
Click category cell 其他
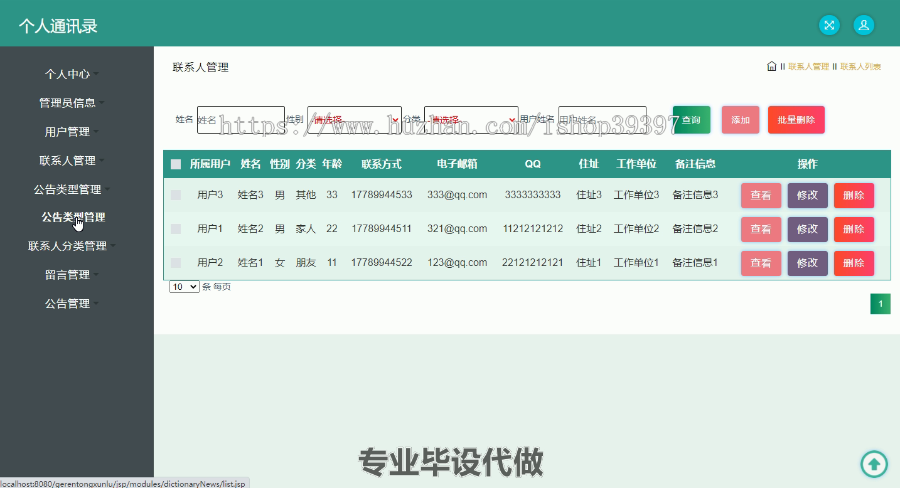pos(306,195)
